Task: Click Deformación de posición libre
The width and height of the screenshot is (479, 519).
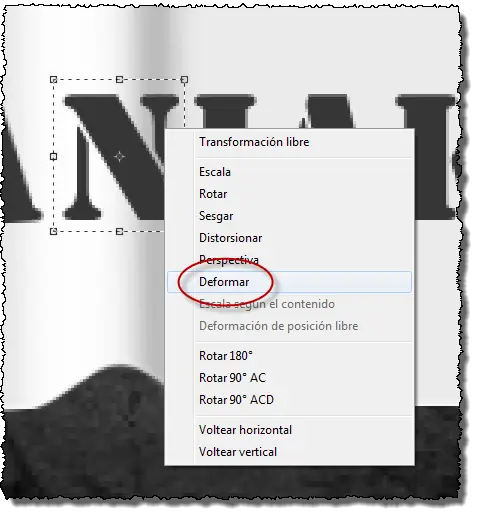Action: (x=289, y=326)
